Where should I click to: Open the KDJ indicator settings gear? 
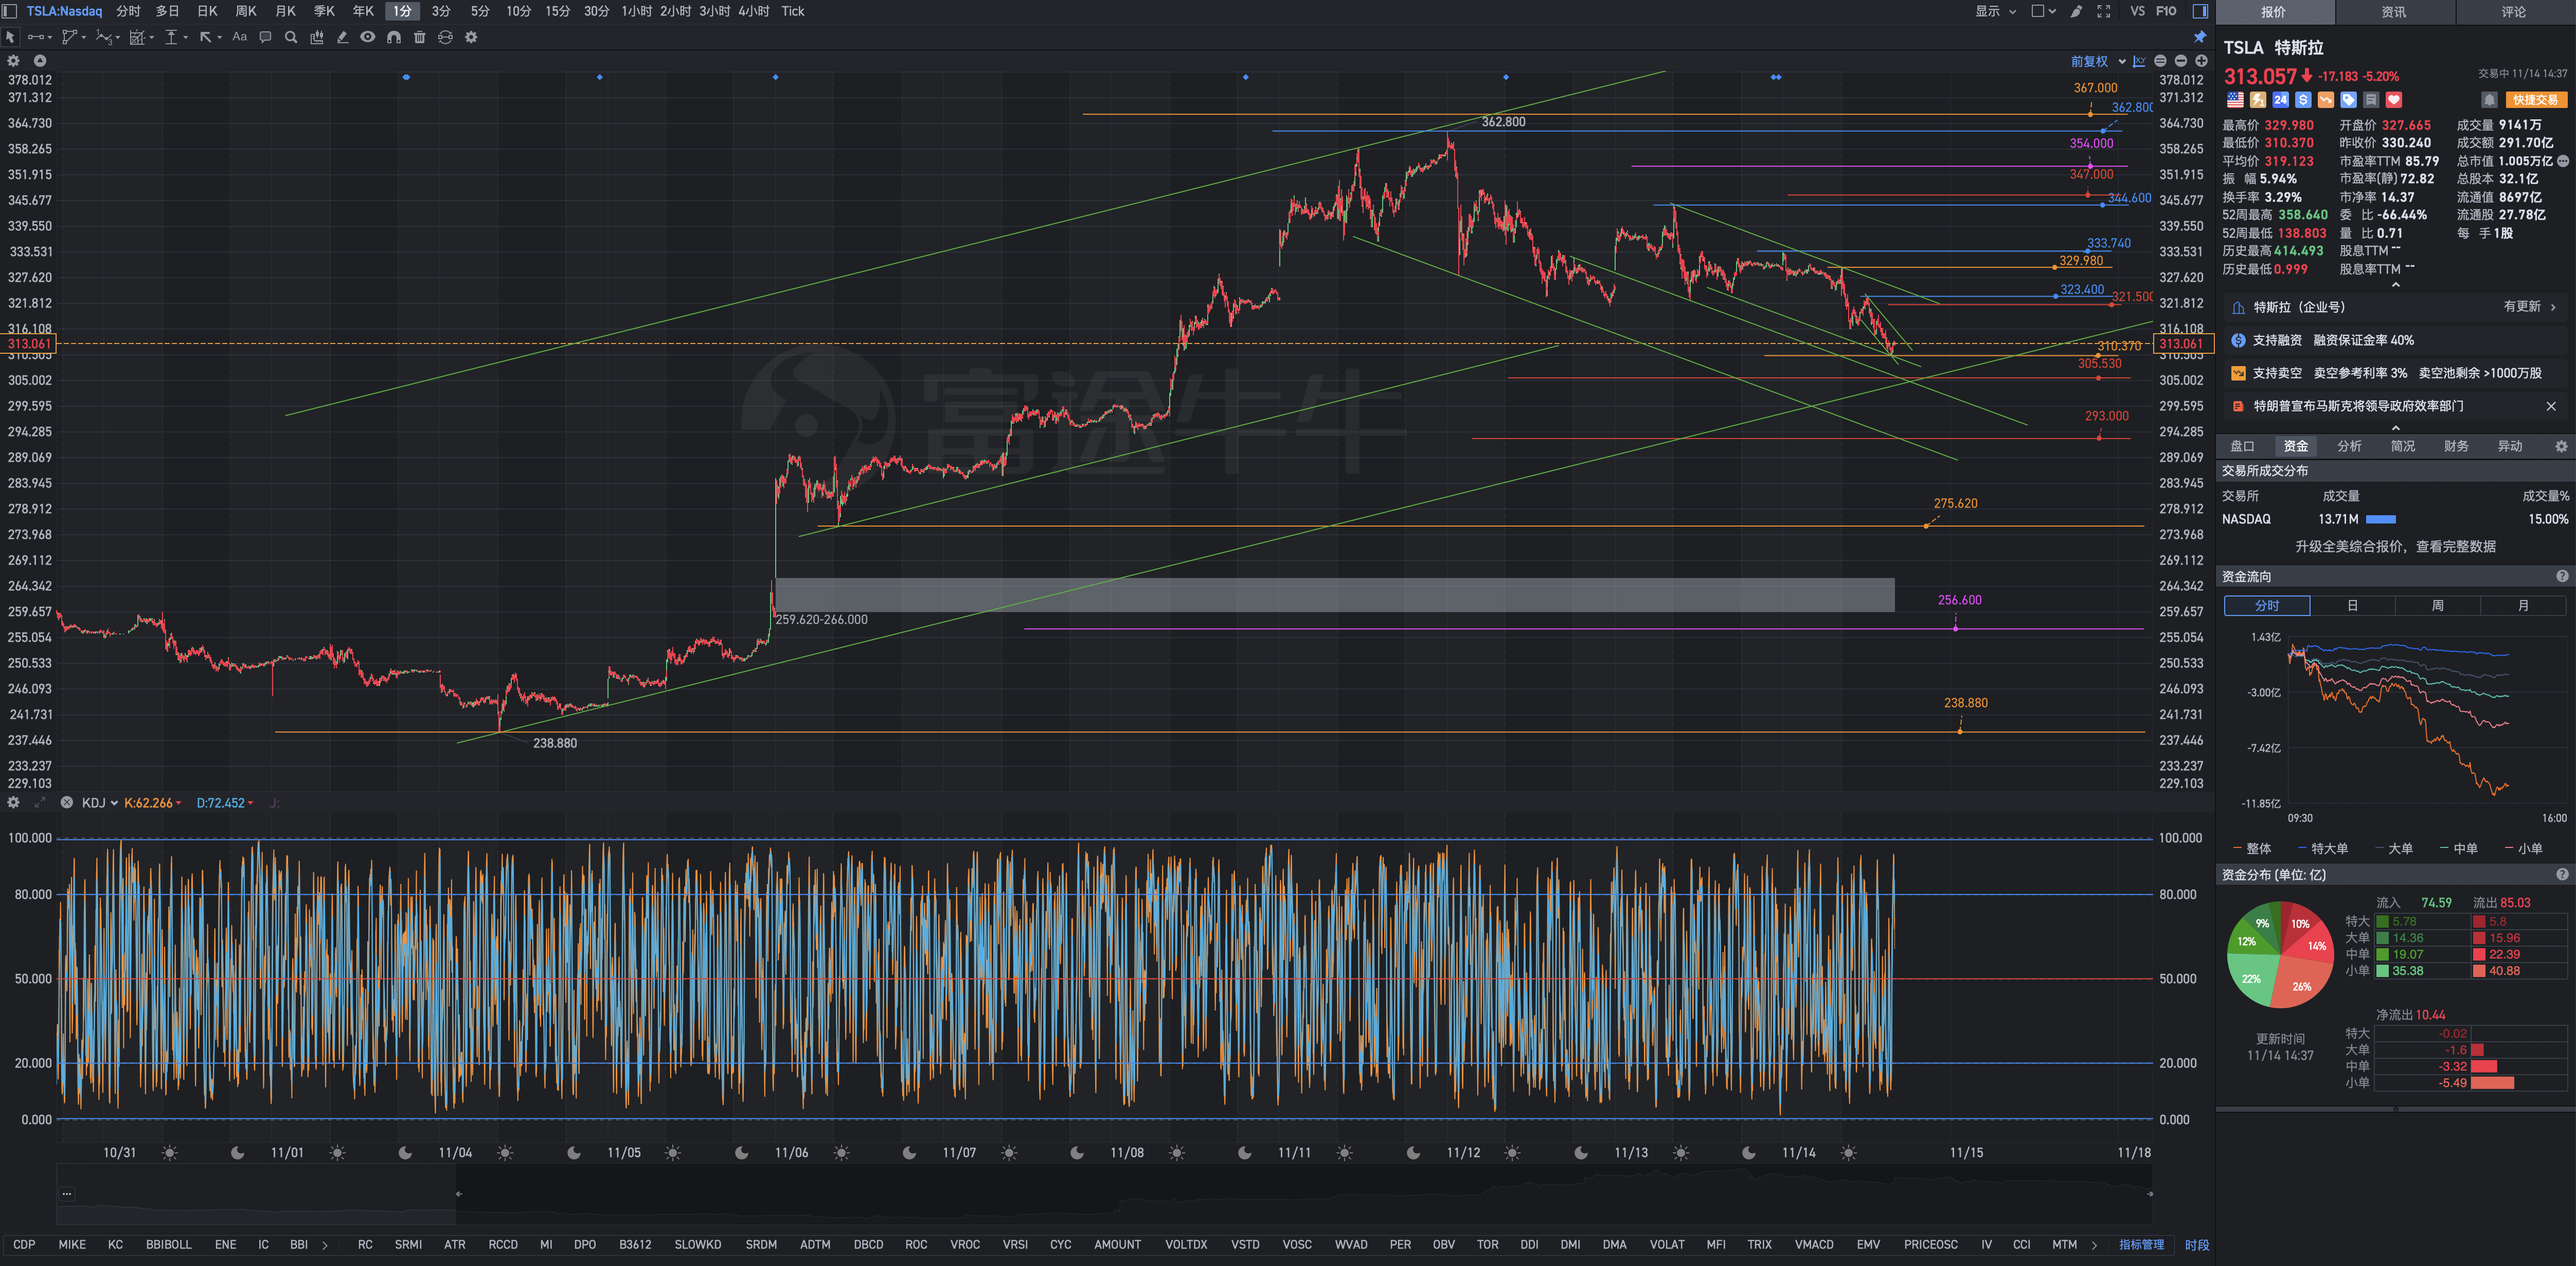tap(14, 803)
